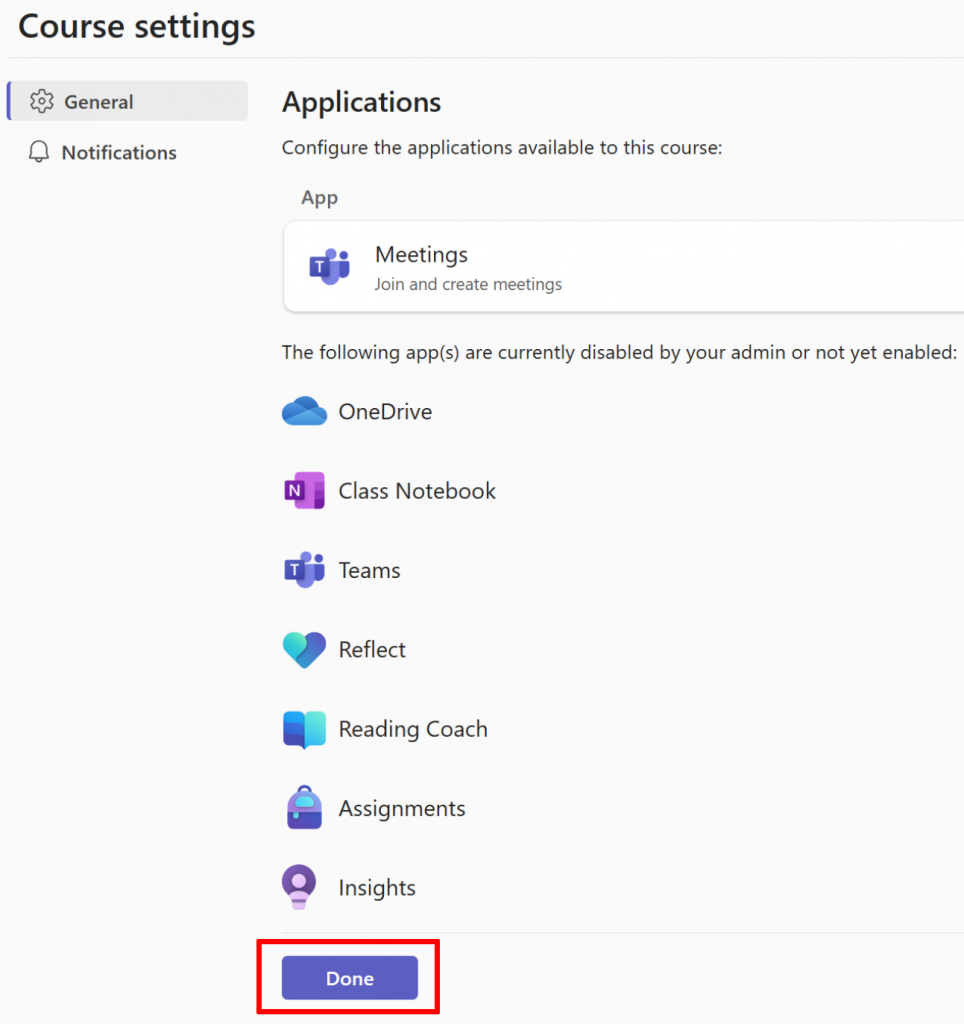Click the Reading Coach book icon

pyautogui.click(x=304, y=730)
